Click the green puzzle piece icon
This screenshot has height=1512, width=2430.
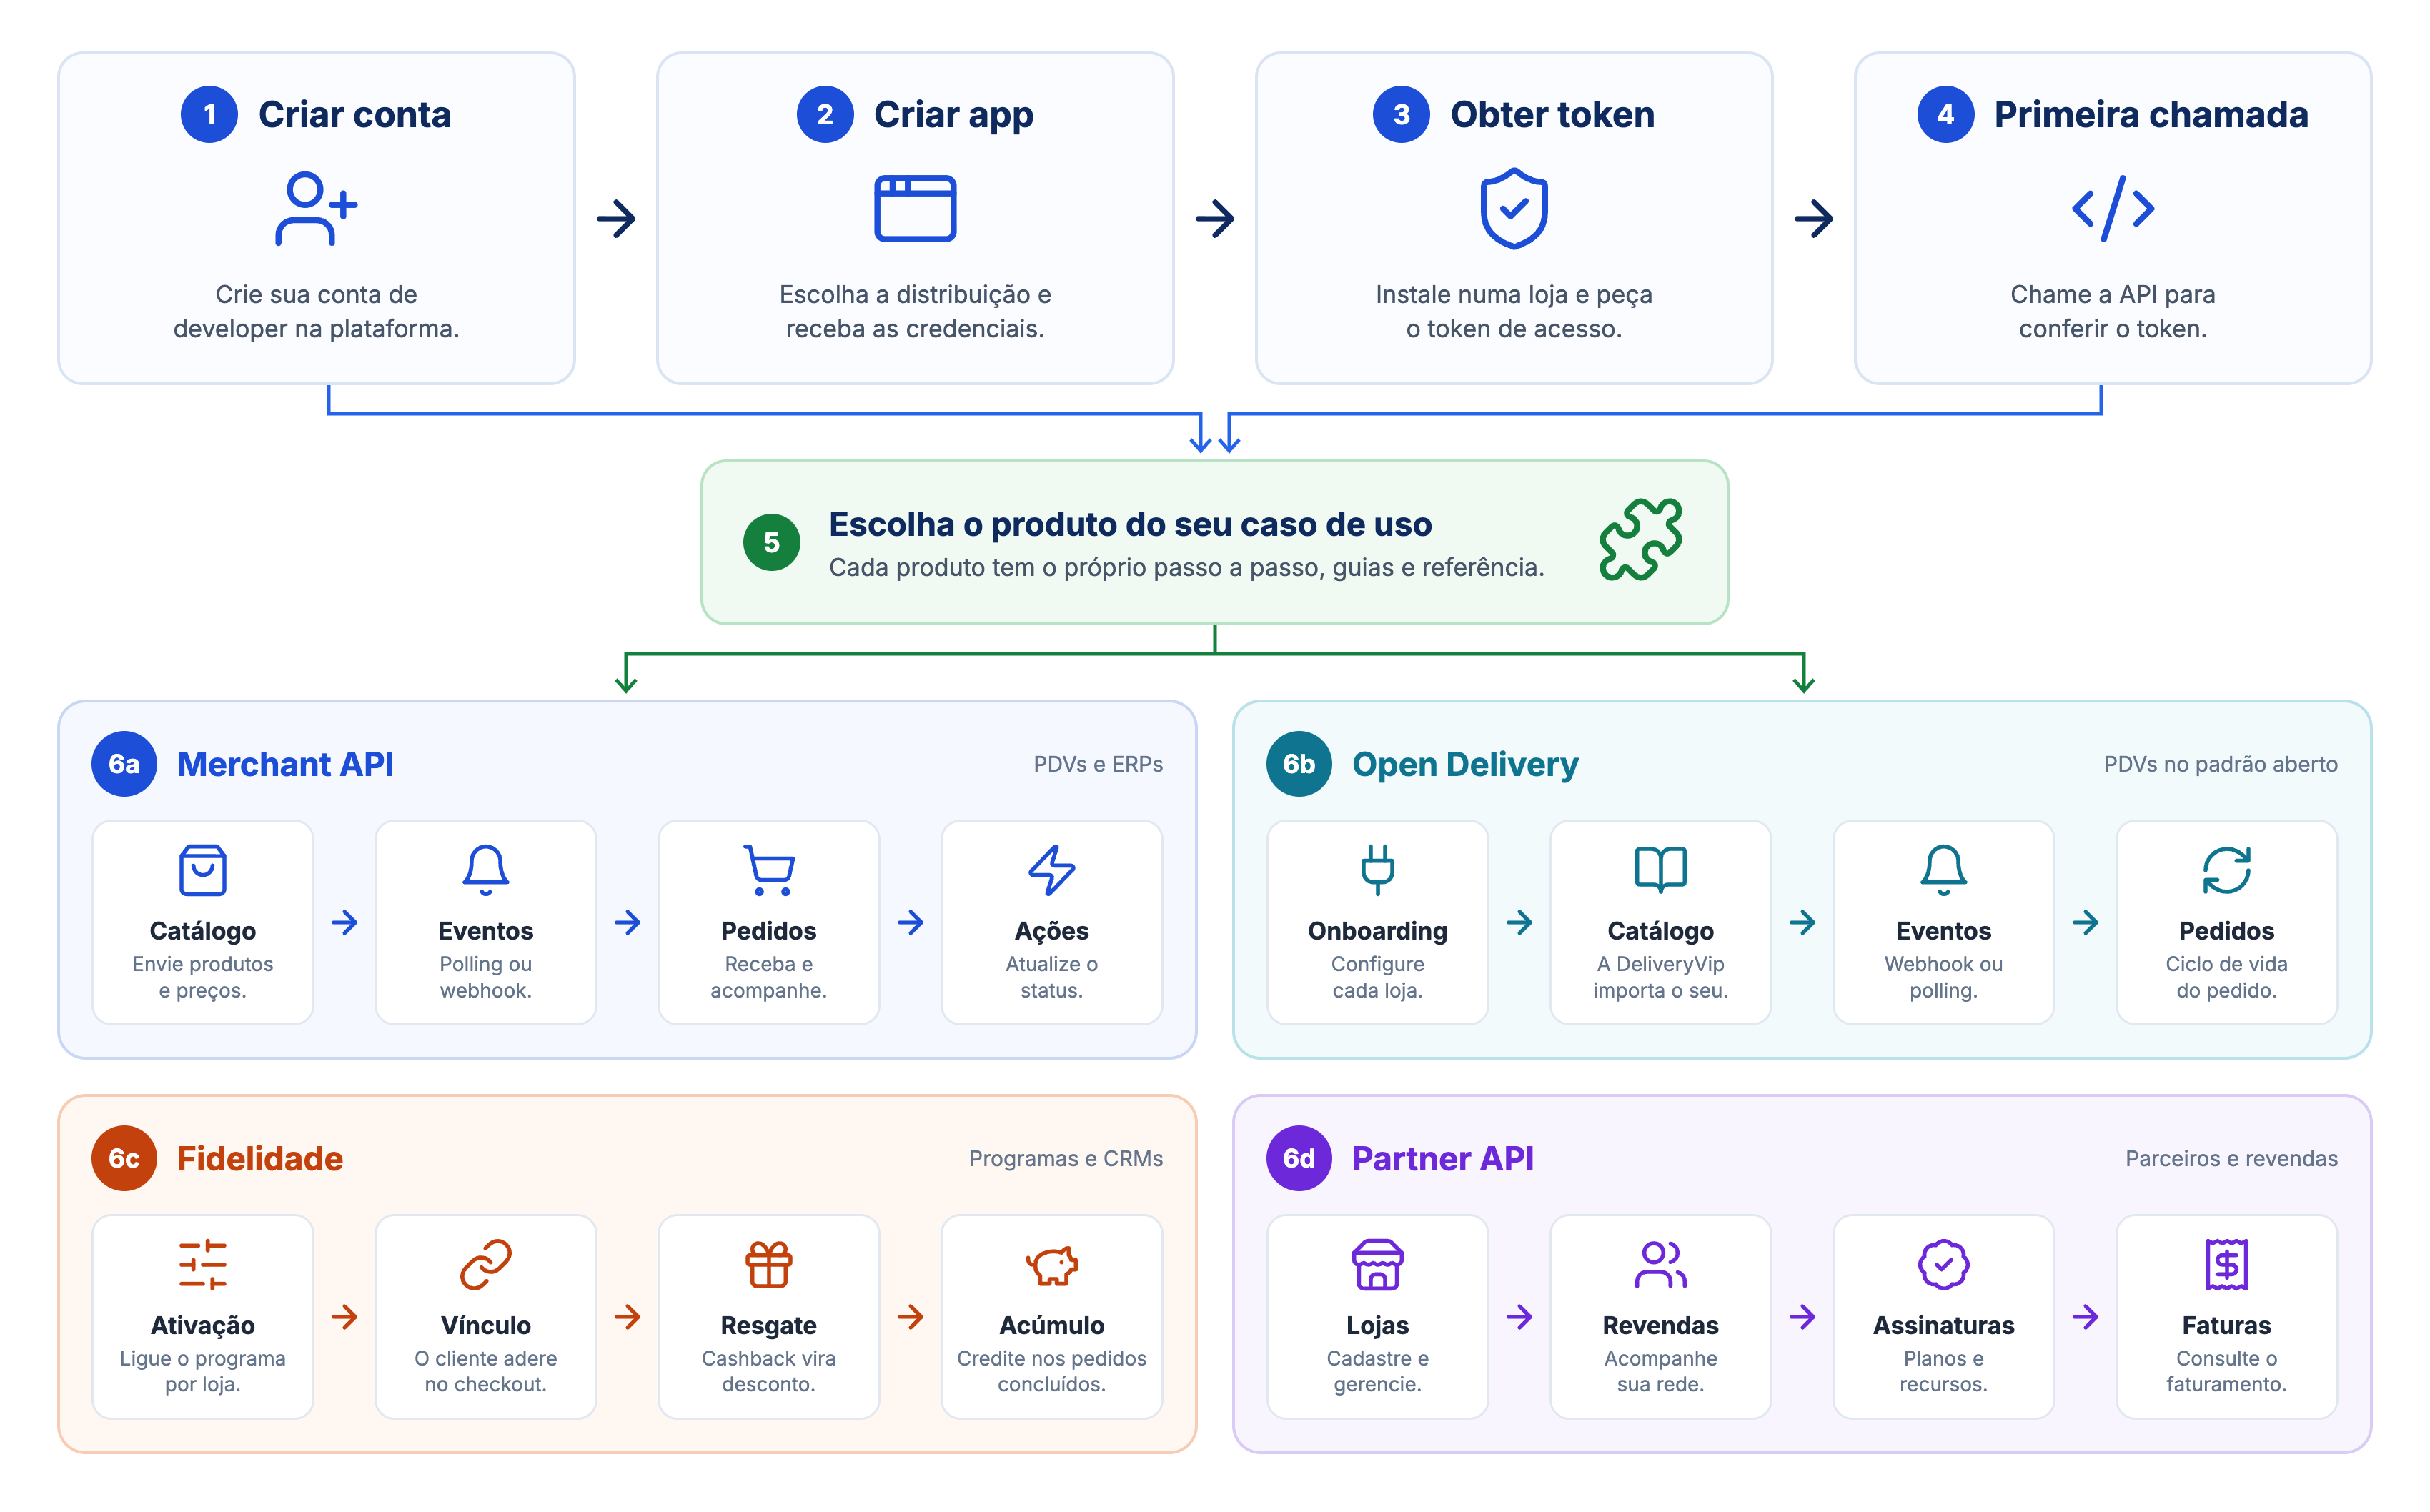[x=1641, y=540]
